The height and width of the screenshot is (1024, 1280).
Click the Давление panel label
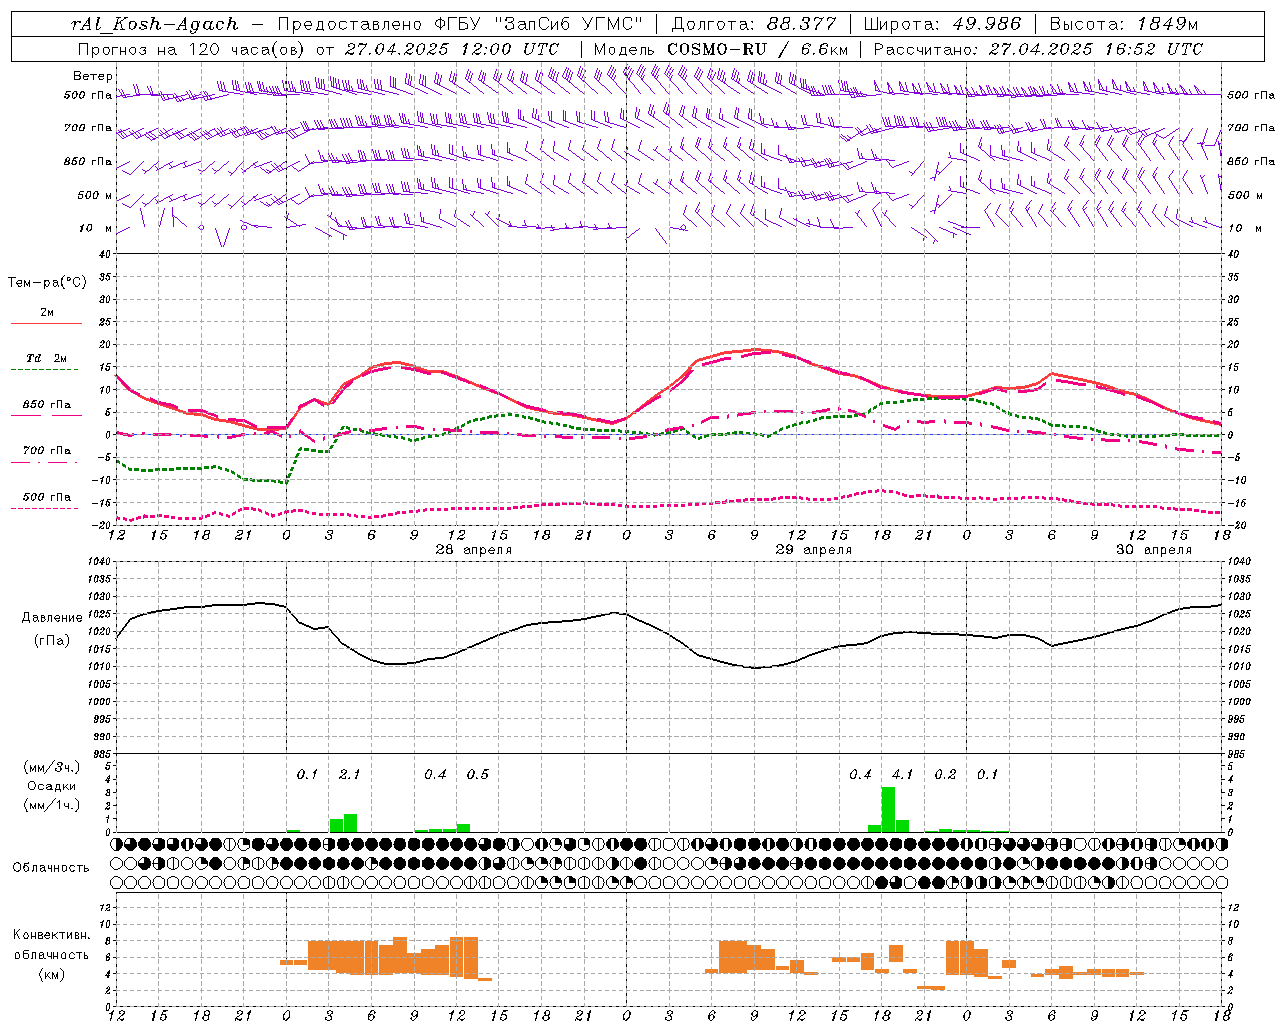pos(52,618)
